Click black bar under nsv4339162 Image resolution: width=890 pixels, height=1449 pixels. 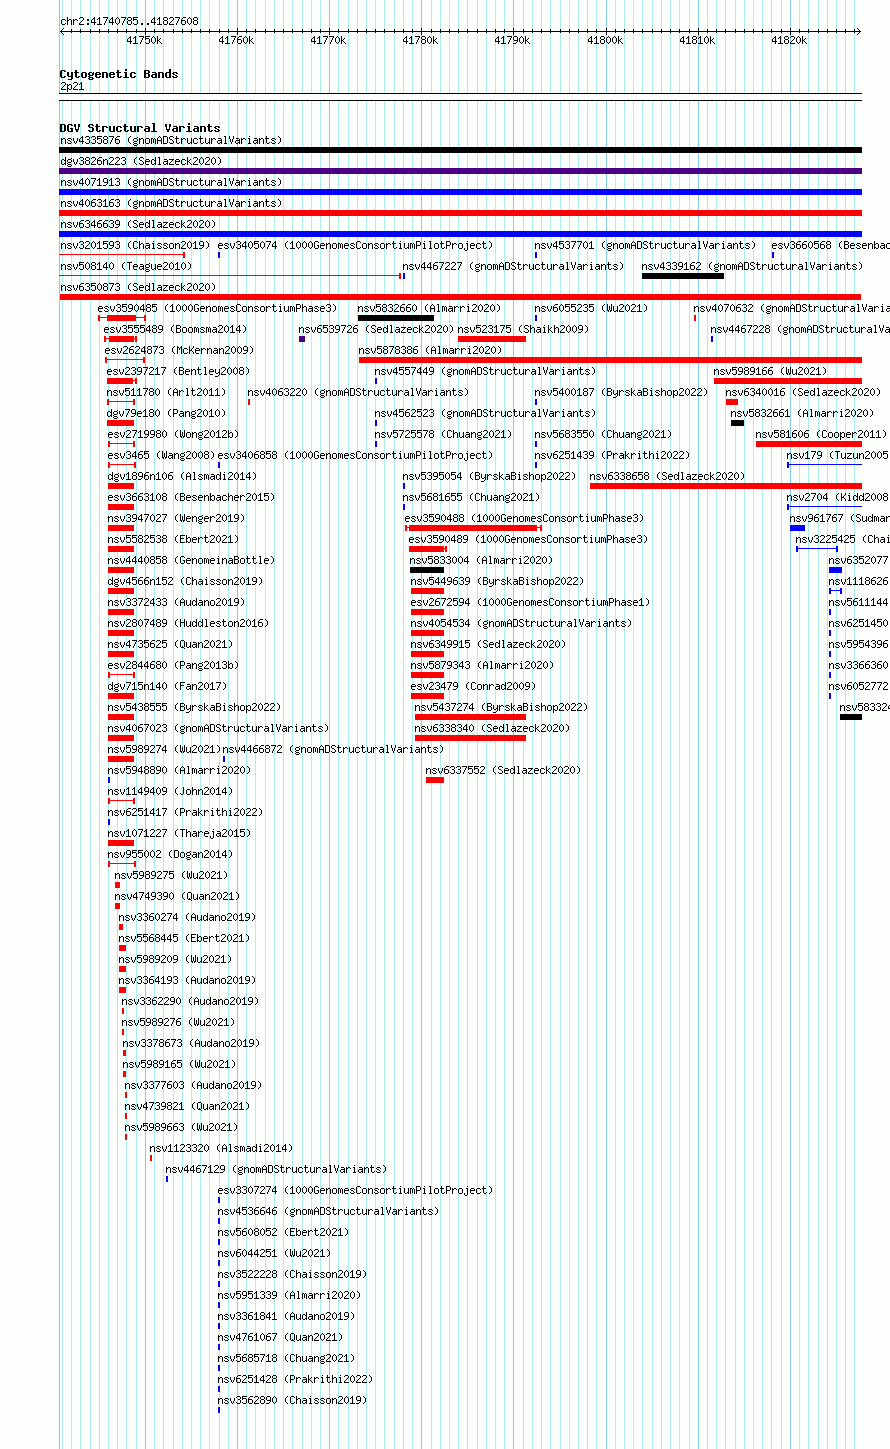pos(683,276)
